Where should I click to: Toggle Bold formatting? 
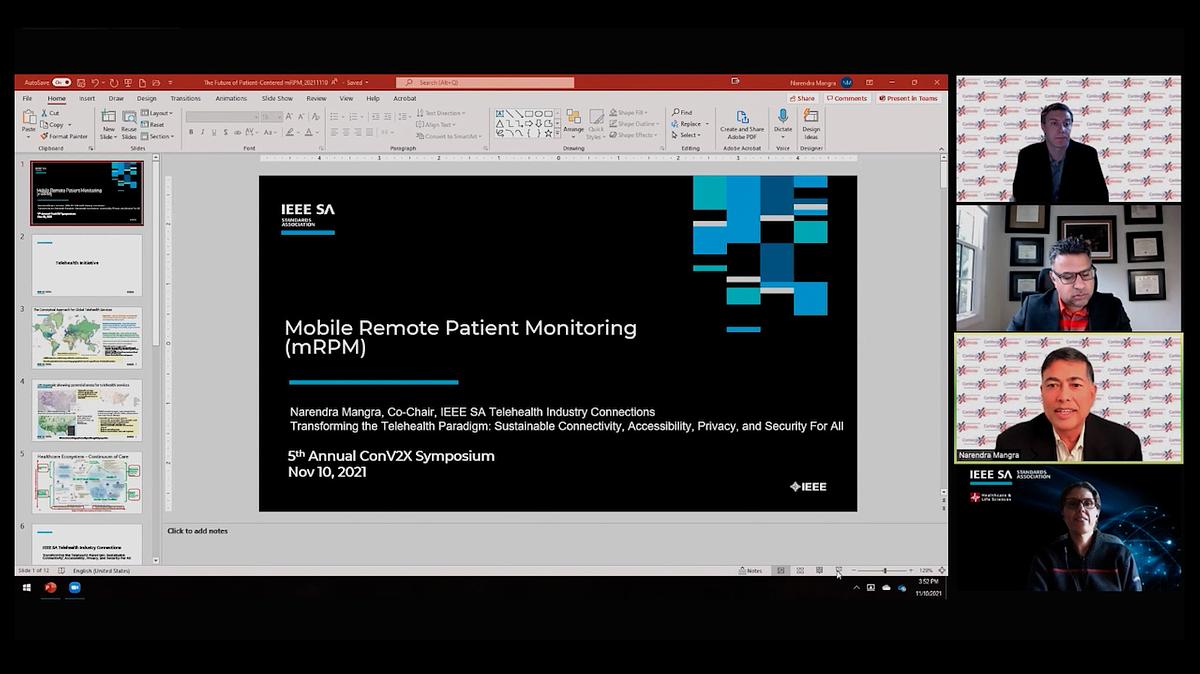click(x=190, y=132)
